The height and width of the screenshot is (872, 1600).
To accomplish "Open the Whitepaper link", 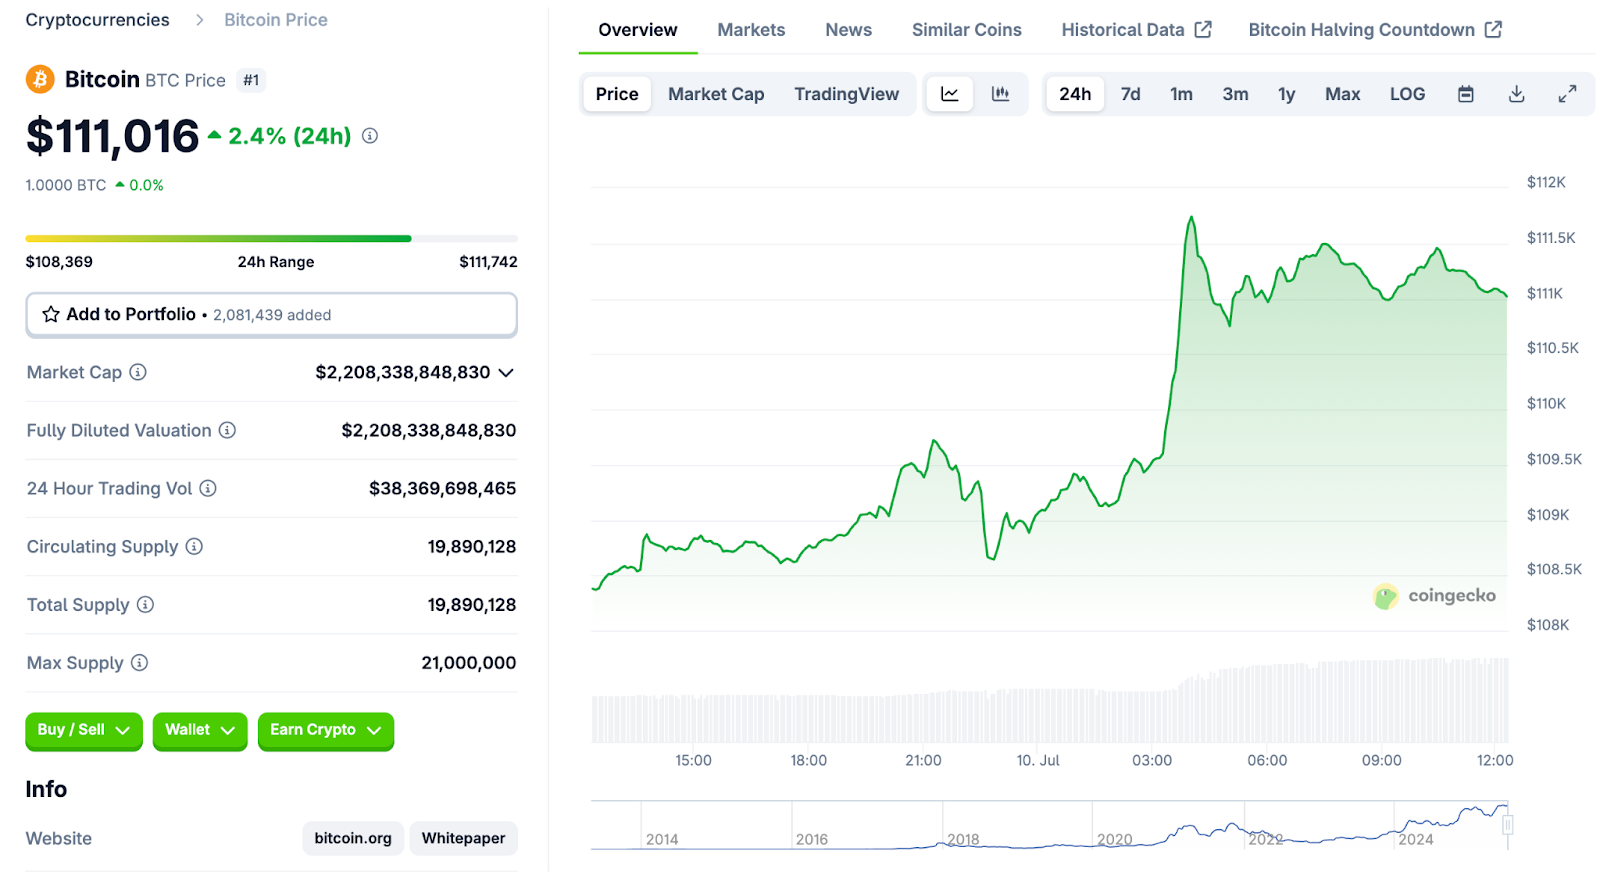I will pos(463,838).
